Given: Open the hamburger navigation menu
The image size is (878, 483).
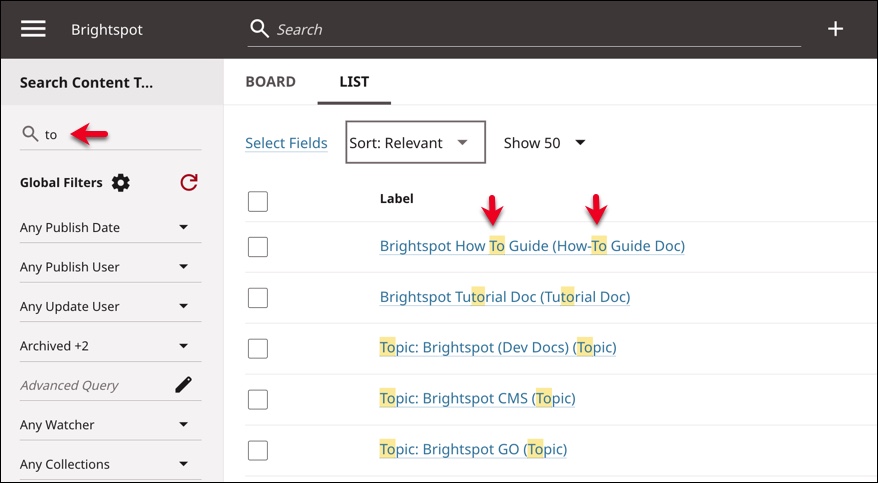Looking at the screenshot, I should click(33, 29).
